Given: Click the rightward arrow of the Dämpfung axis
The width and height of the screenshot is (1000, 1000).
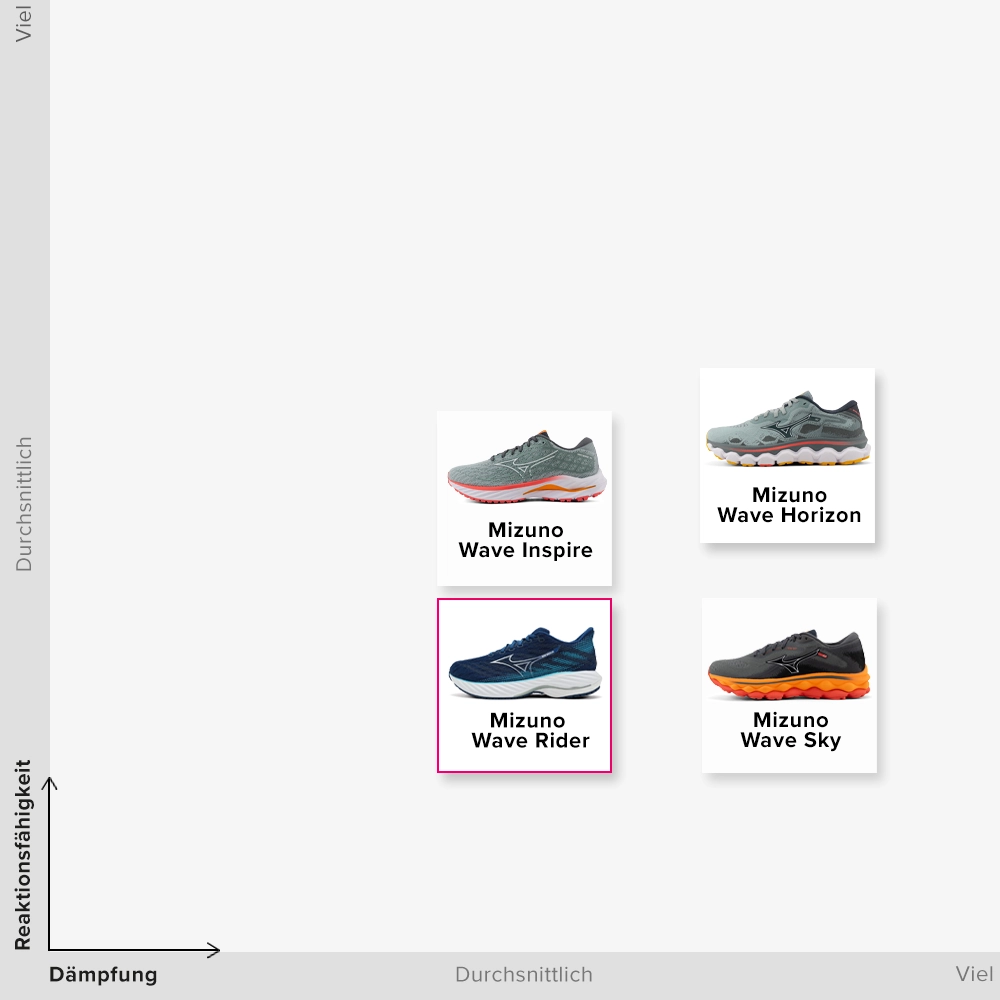Looking at the screenshot, I should click(212, 949).
